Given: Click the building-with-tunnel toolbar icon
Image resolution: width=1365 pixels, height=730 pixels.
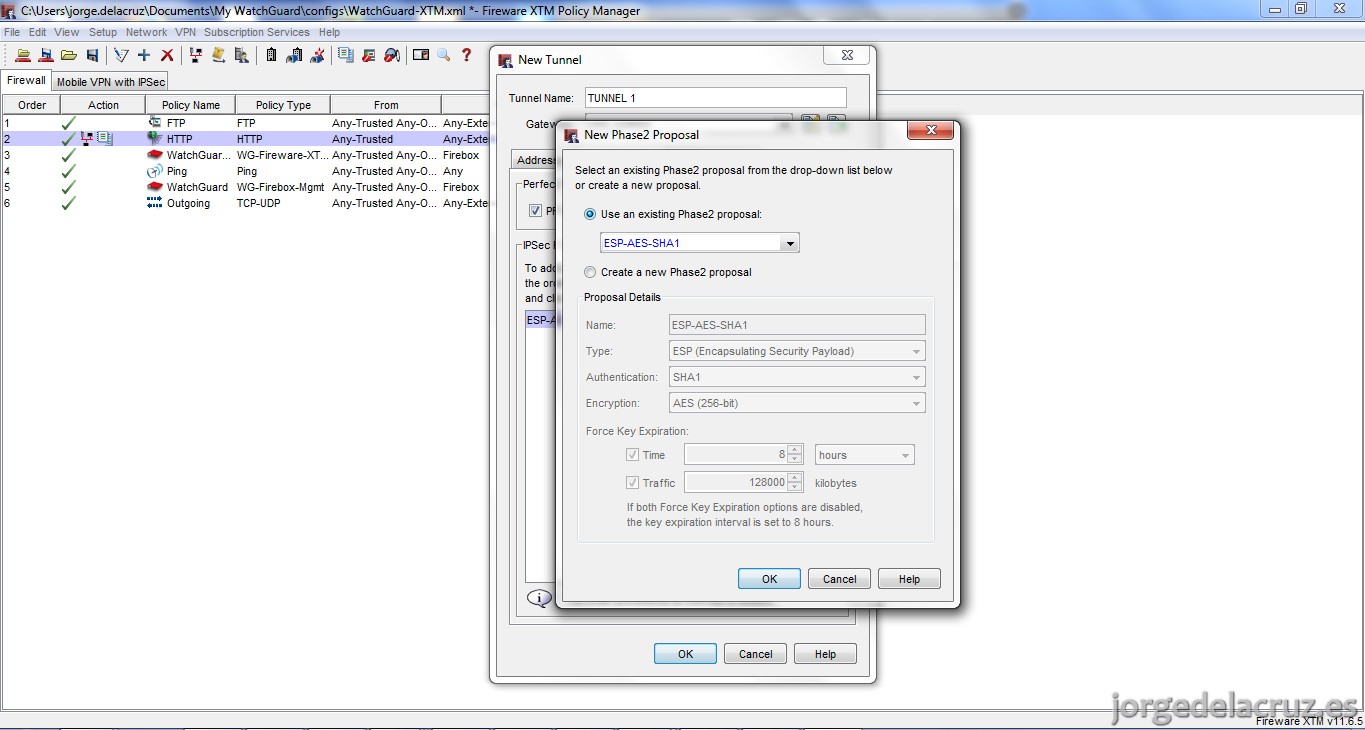Looking at the screenshot, I should click(294, 56).
